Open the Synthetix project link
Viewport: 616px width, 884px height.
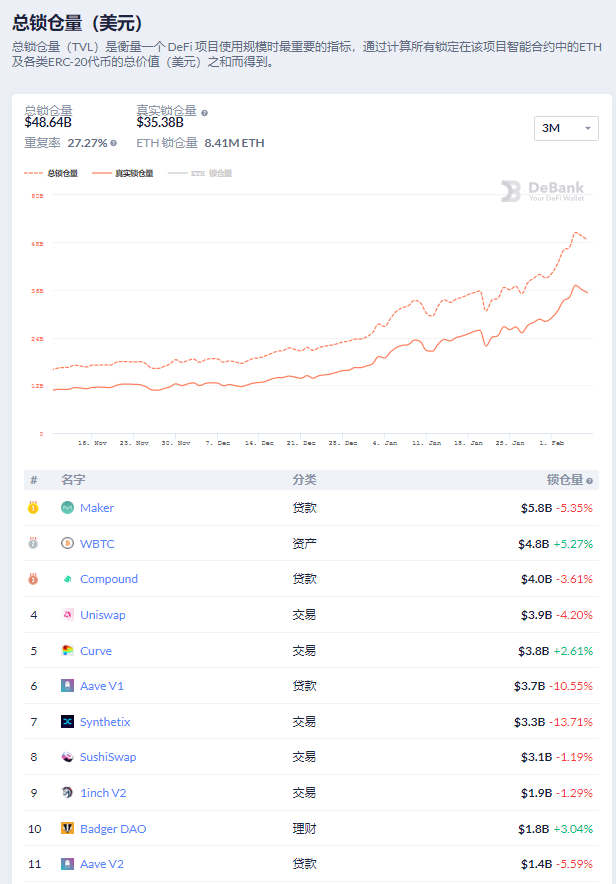105,722
